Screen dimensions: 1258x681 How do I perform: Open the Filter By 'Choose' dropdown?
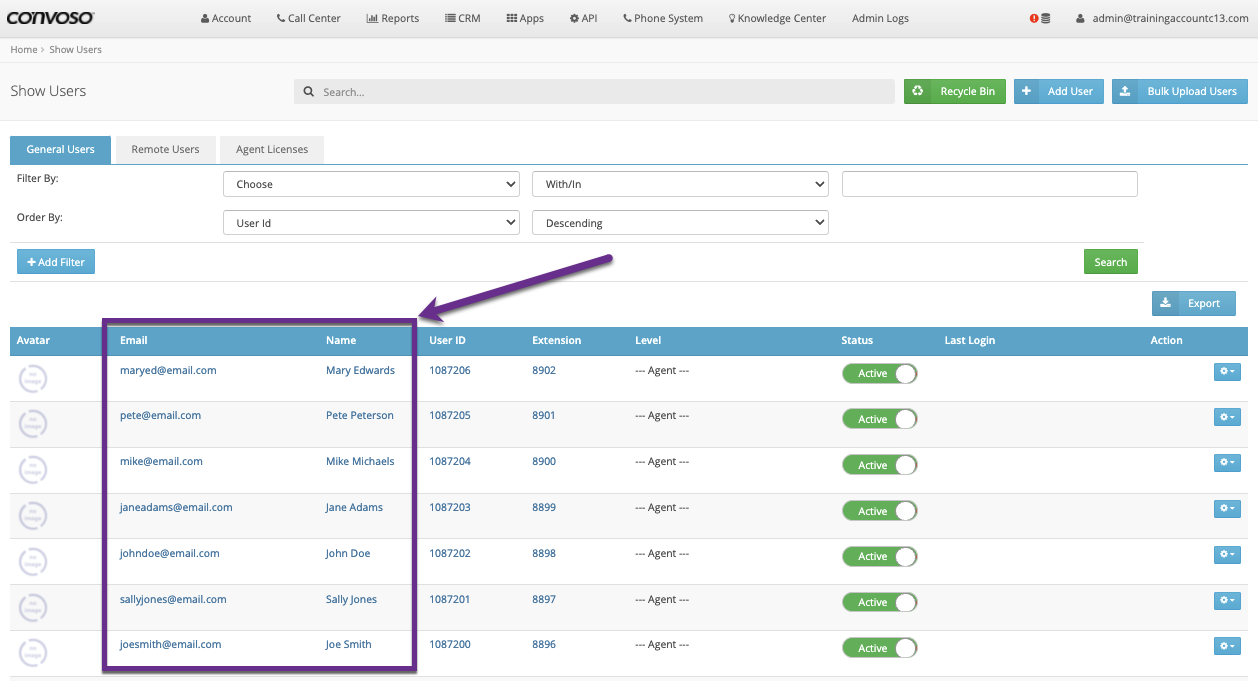(371, 184)
